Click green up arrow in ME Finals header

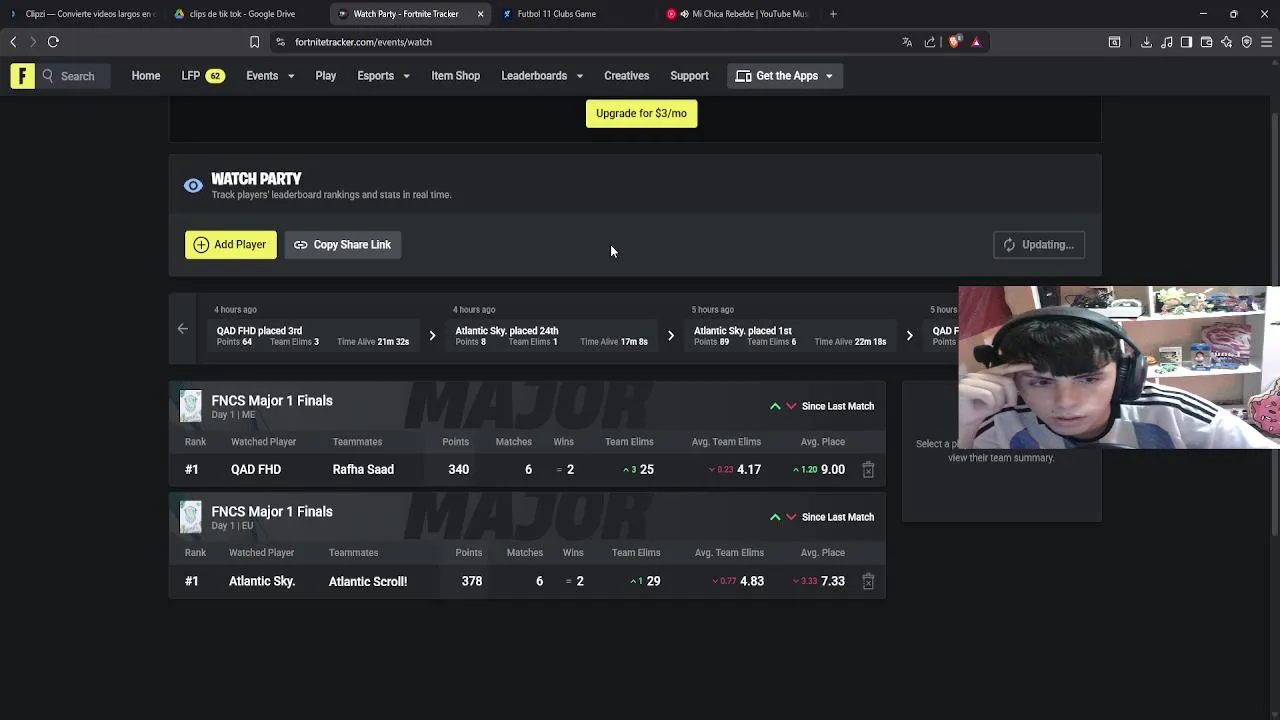[775, 406]
